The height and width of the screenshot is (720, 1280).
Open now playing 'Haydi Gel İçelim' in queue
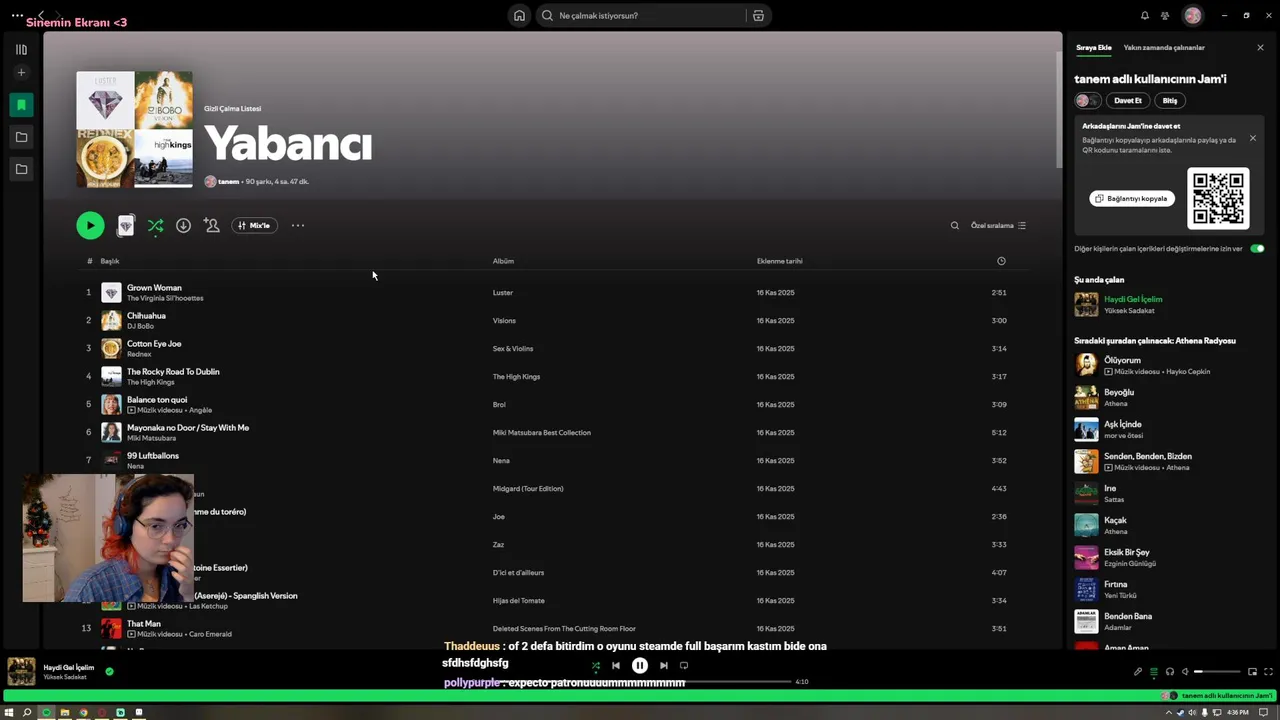[x=1133, y=299]
